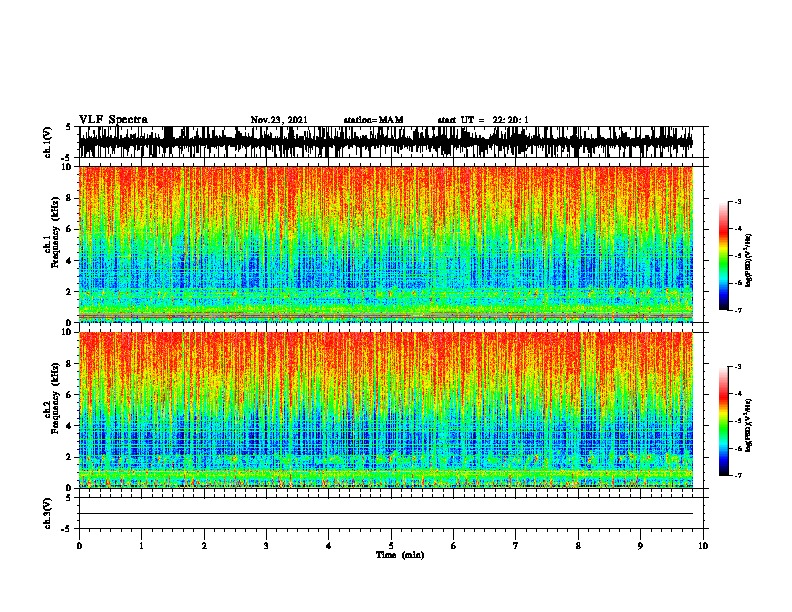This screenshot has height=612, width=792.
Task: Click the "8" kHz tick on the ch.1 frequency axis
Action: 69,198
